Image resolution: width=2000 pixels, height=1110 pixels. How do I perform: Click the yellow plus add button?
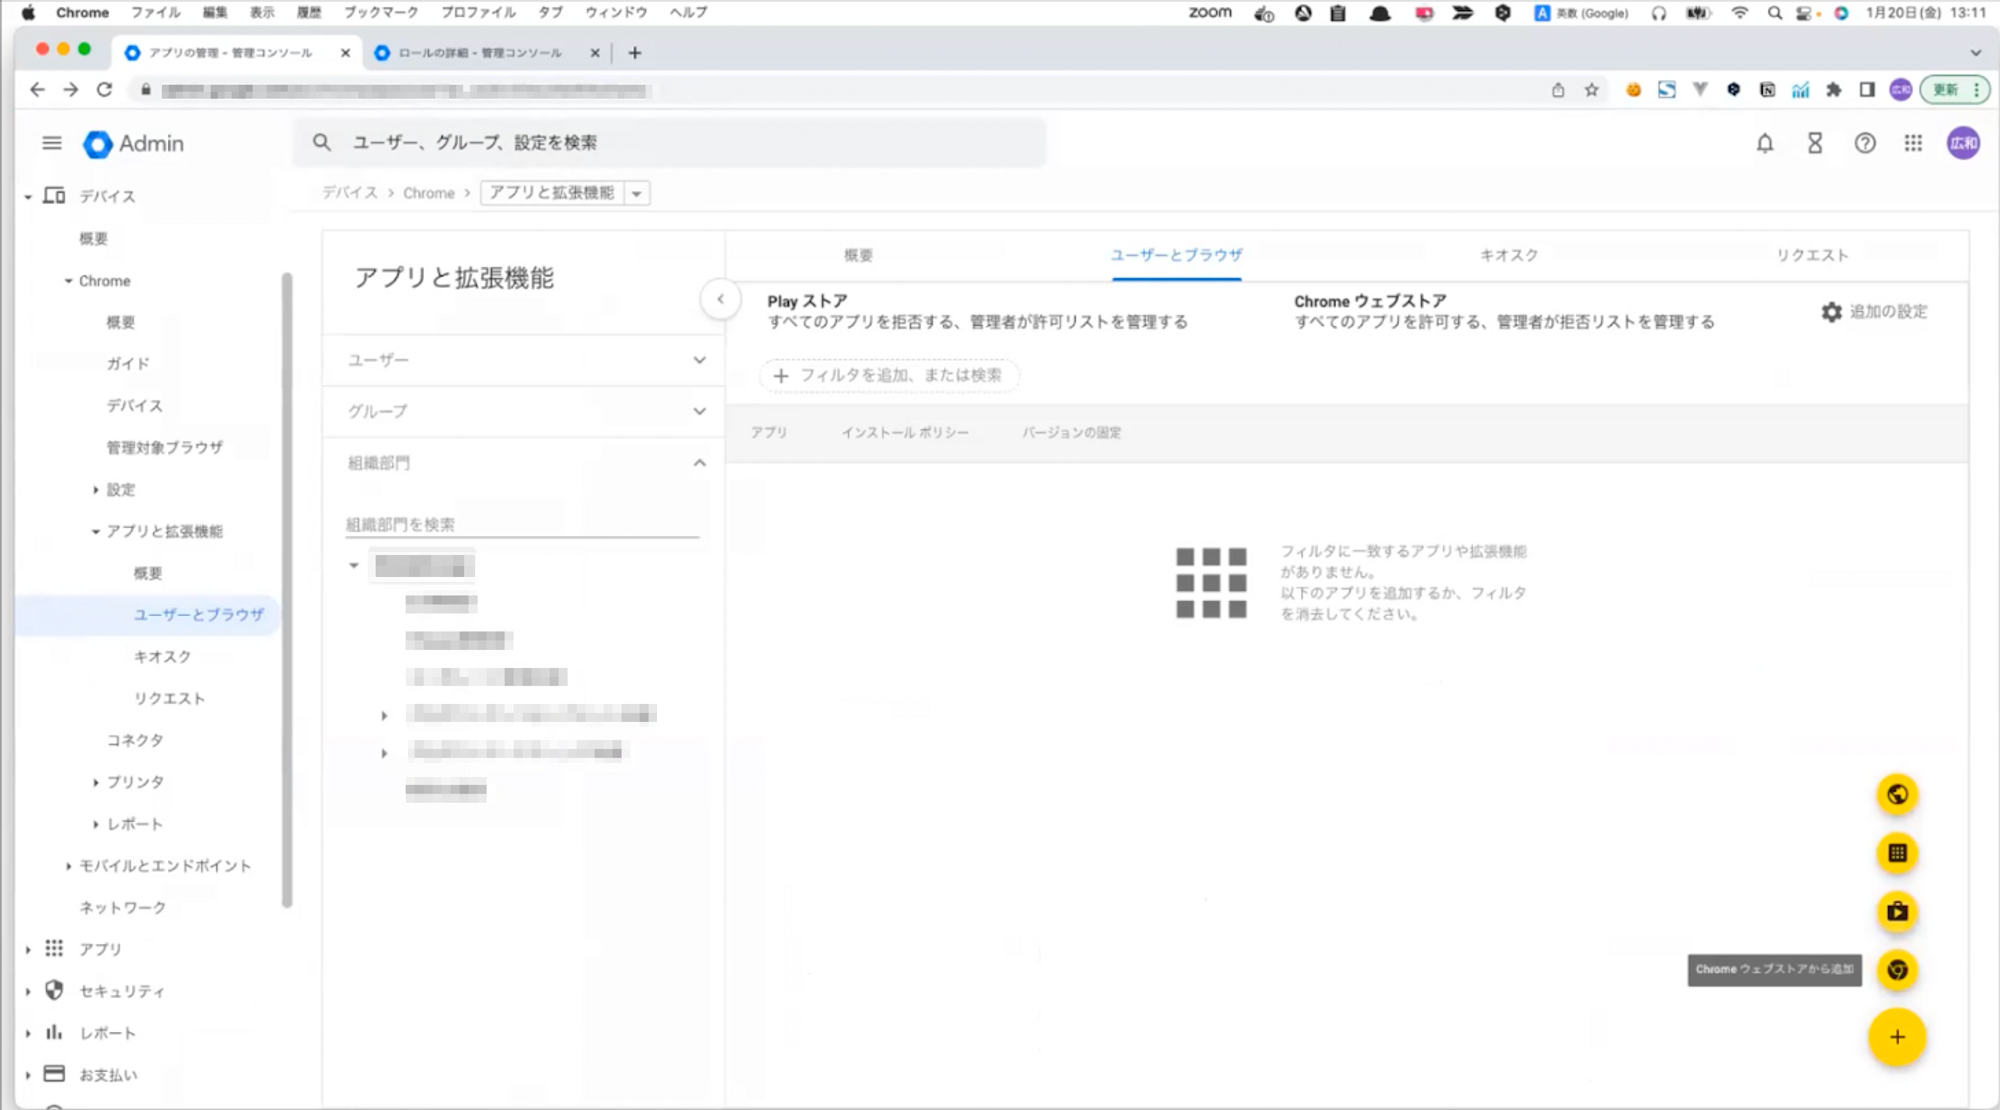tap(1897, 1037)
